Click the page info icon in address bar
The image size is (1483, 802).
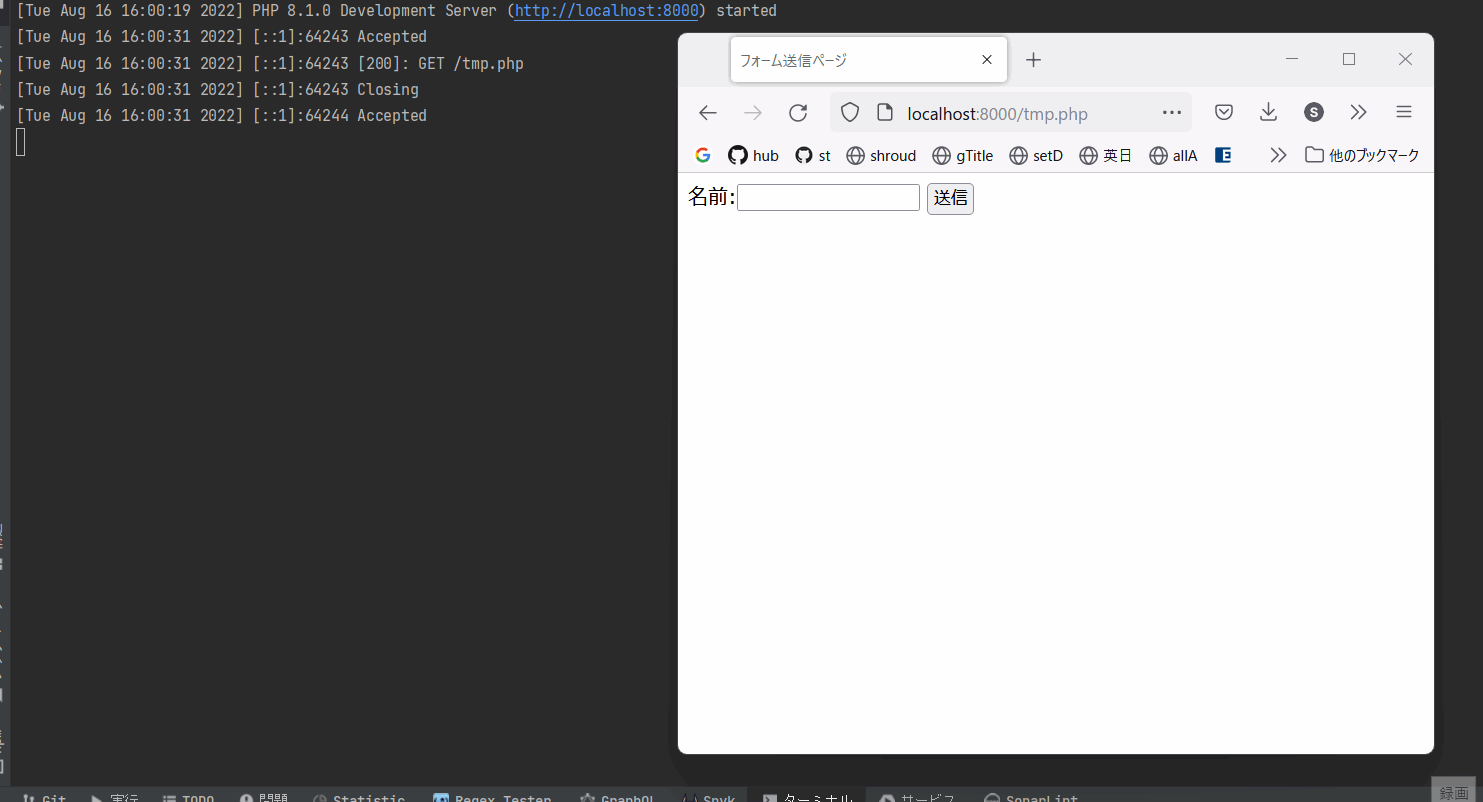(x=884, y=113)
